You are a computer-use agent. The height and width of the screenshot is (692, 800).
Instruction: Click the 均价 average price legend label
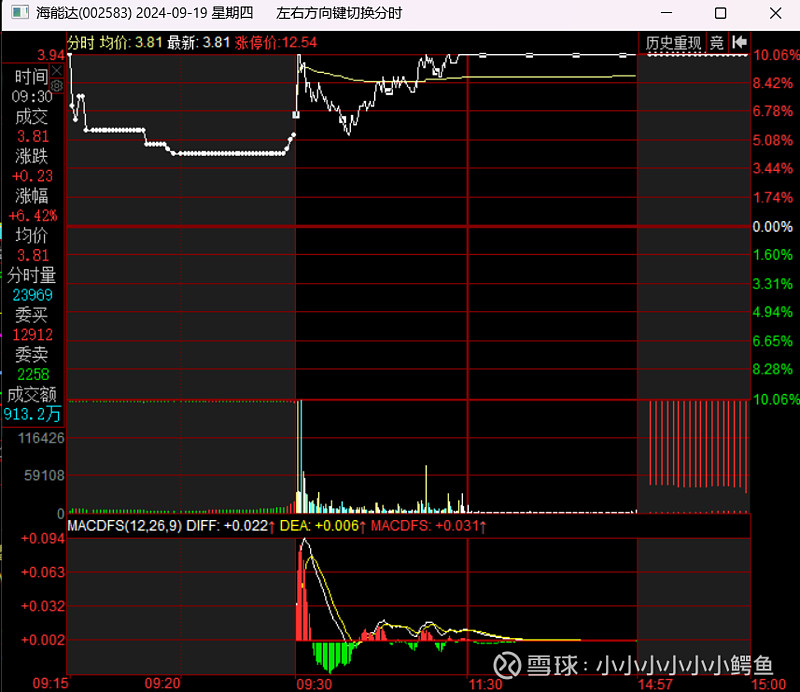tap(117, 42)
